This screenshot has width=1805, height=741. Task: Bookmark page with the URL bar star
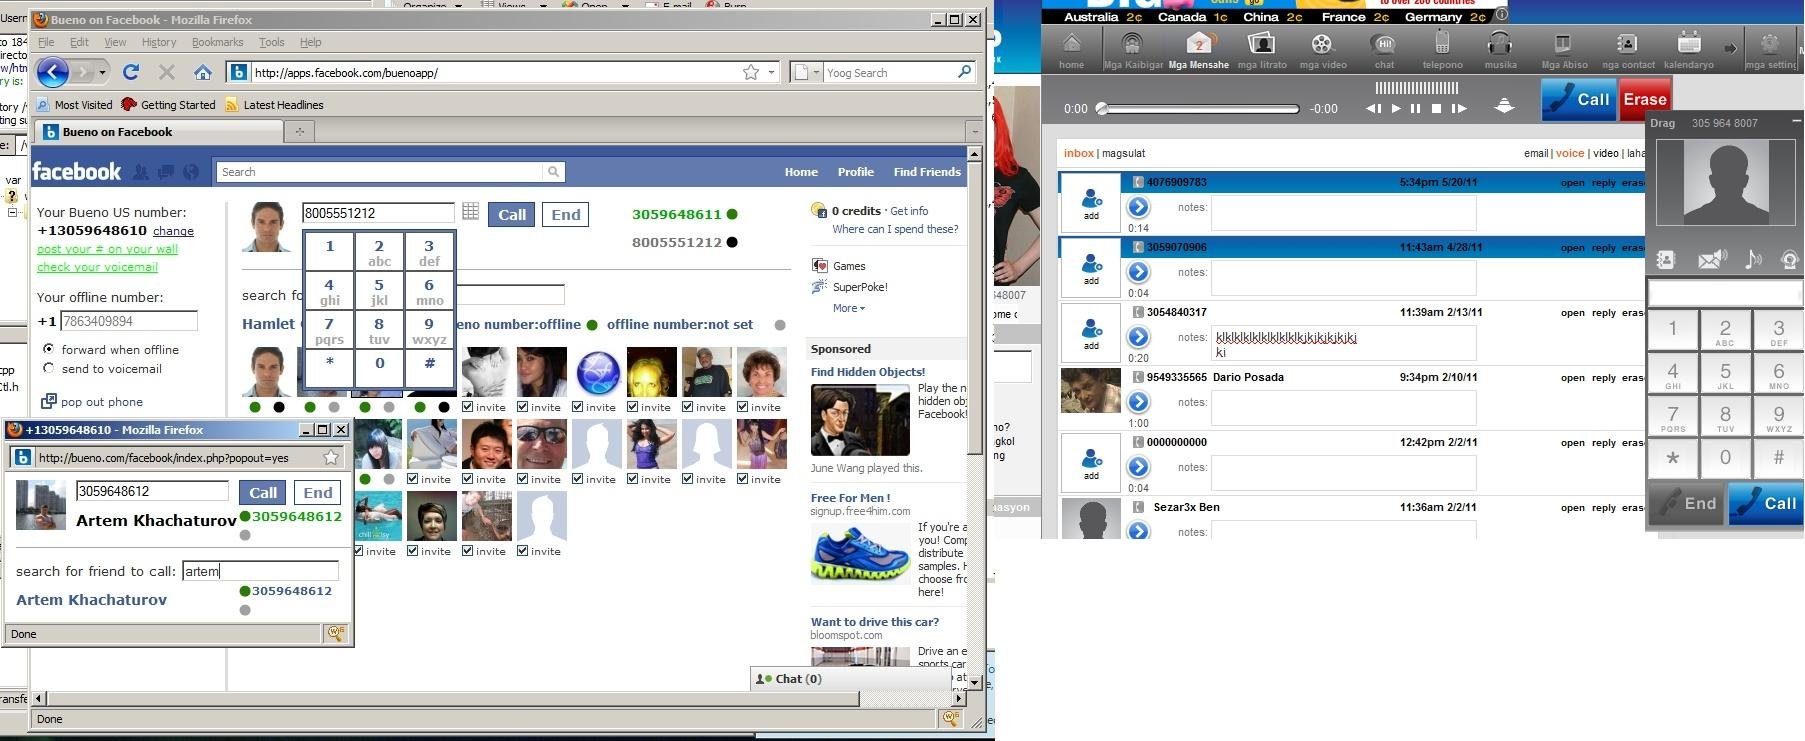pyautogui.click(x=751, y=72)
